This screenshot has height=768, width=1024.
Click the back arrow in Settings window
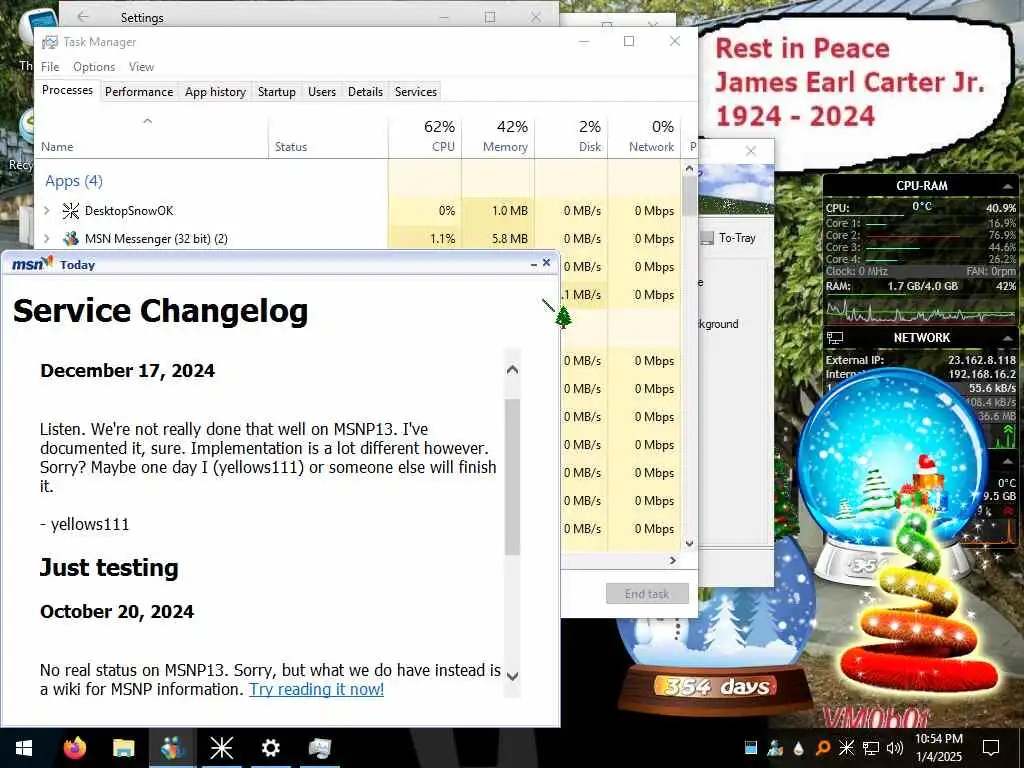point(83,17)
